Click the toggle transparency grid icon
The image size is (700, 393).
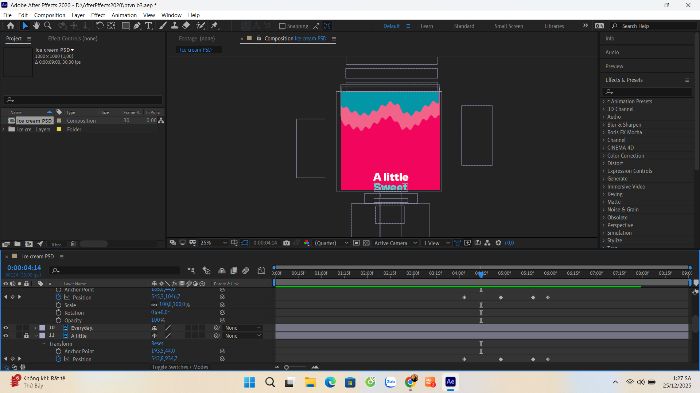[x=367, y=243]
